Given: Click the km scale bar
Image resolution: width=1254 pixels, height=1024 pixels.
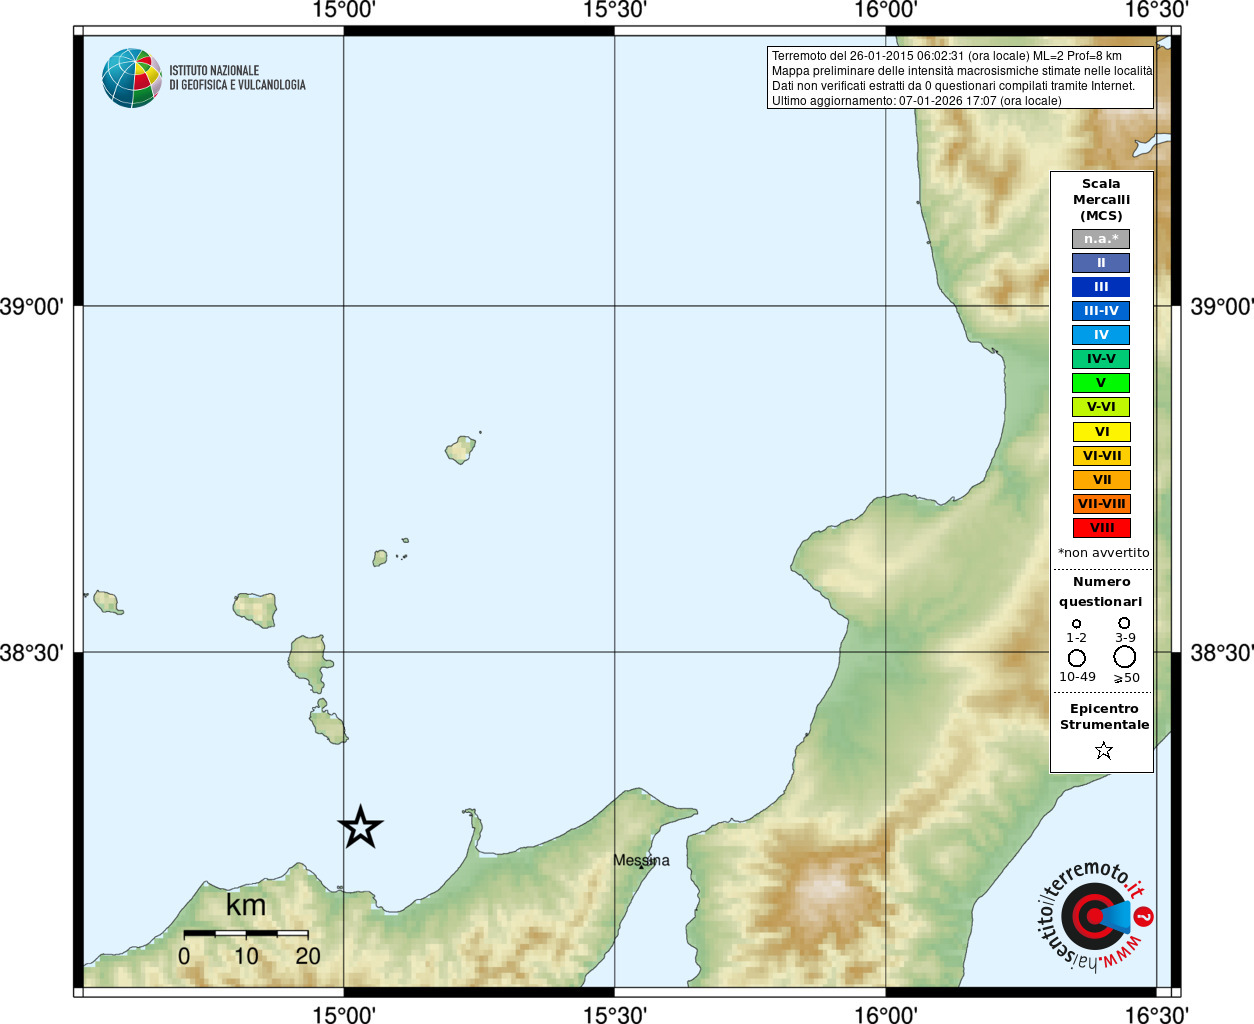Looking at the screenshot, I should pyautogui.click(x=245, y=933).
